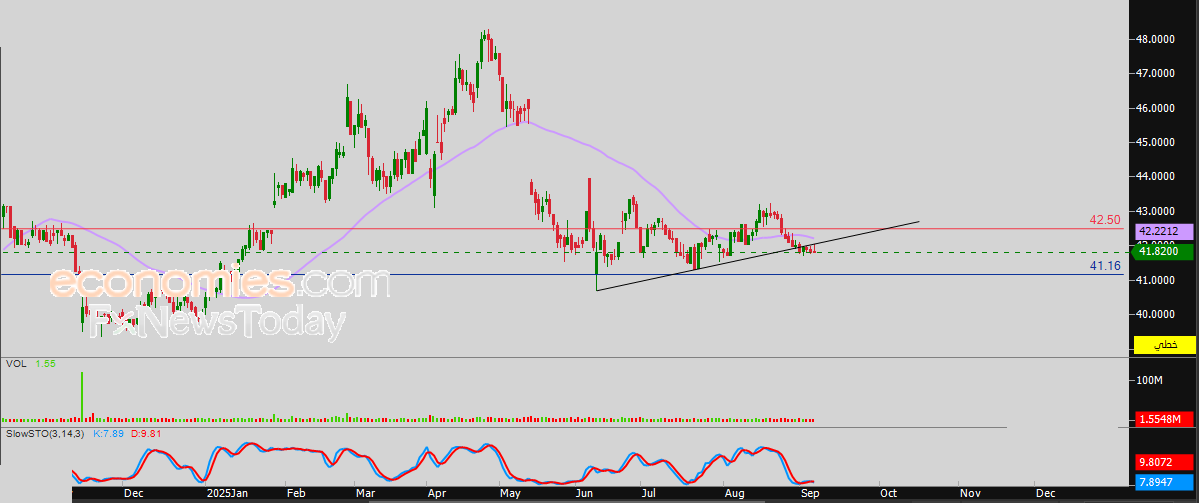The width and height of the screenshot is (1199, 503).
Task: Click the Oct timeline label
Action: click(x=889, y=495)
